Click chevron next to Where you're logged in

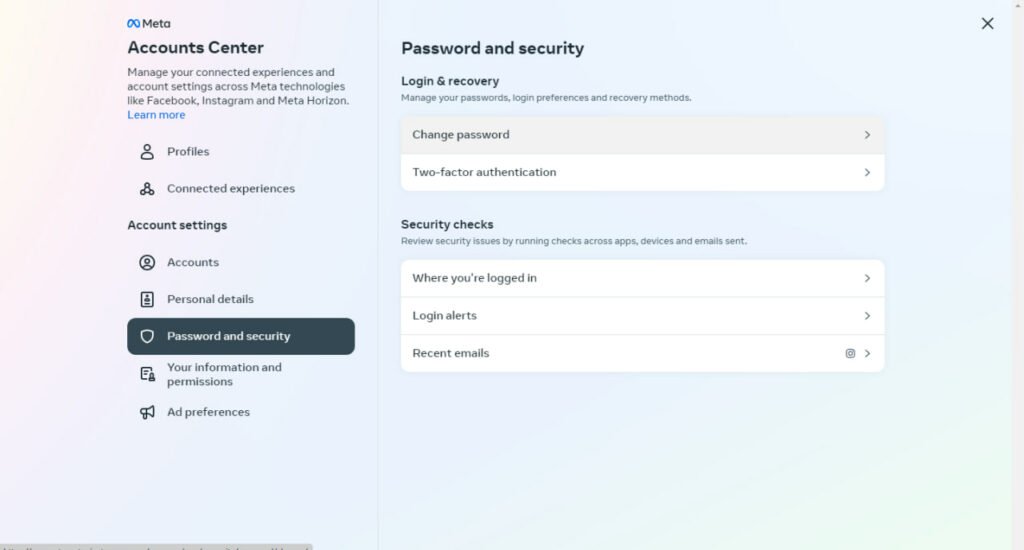(867, 278)
